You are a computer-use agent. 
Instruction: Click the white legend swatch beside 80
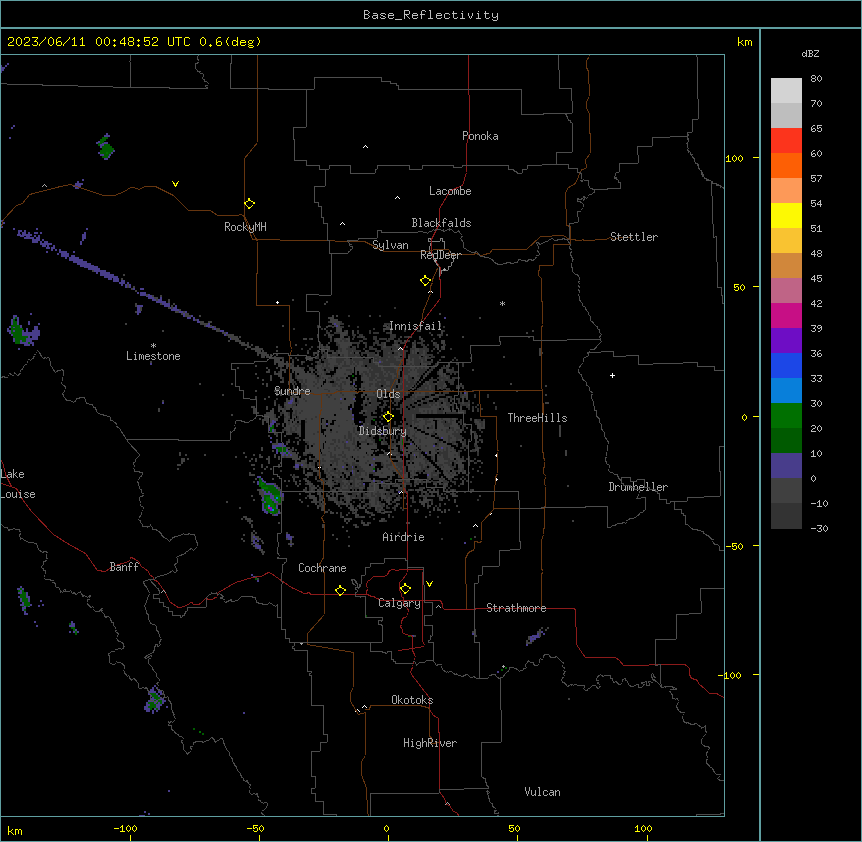(786, 91)
